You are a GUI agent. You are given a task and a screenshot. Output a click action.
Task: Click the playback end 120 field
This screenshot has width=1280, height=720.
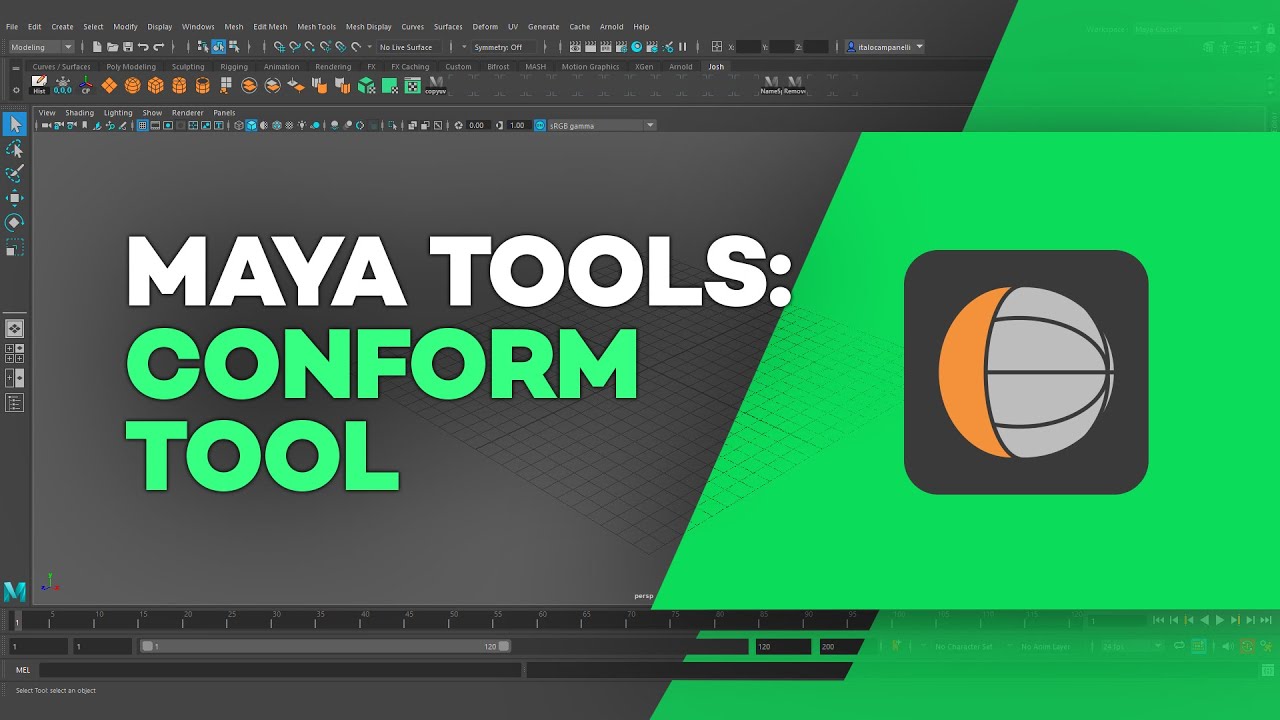782,647
